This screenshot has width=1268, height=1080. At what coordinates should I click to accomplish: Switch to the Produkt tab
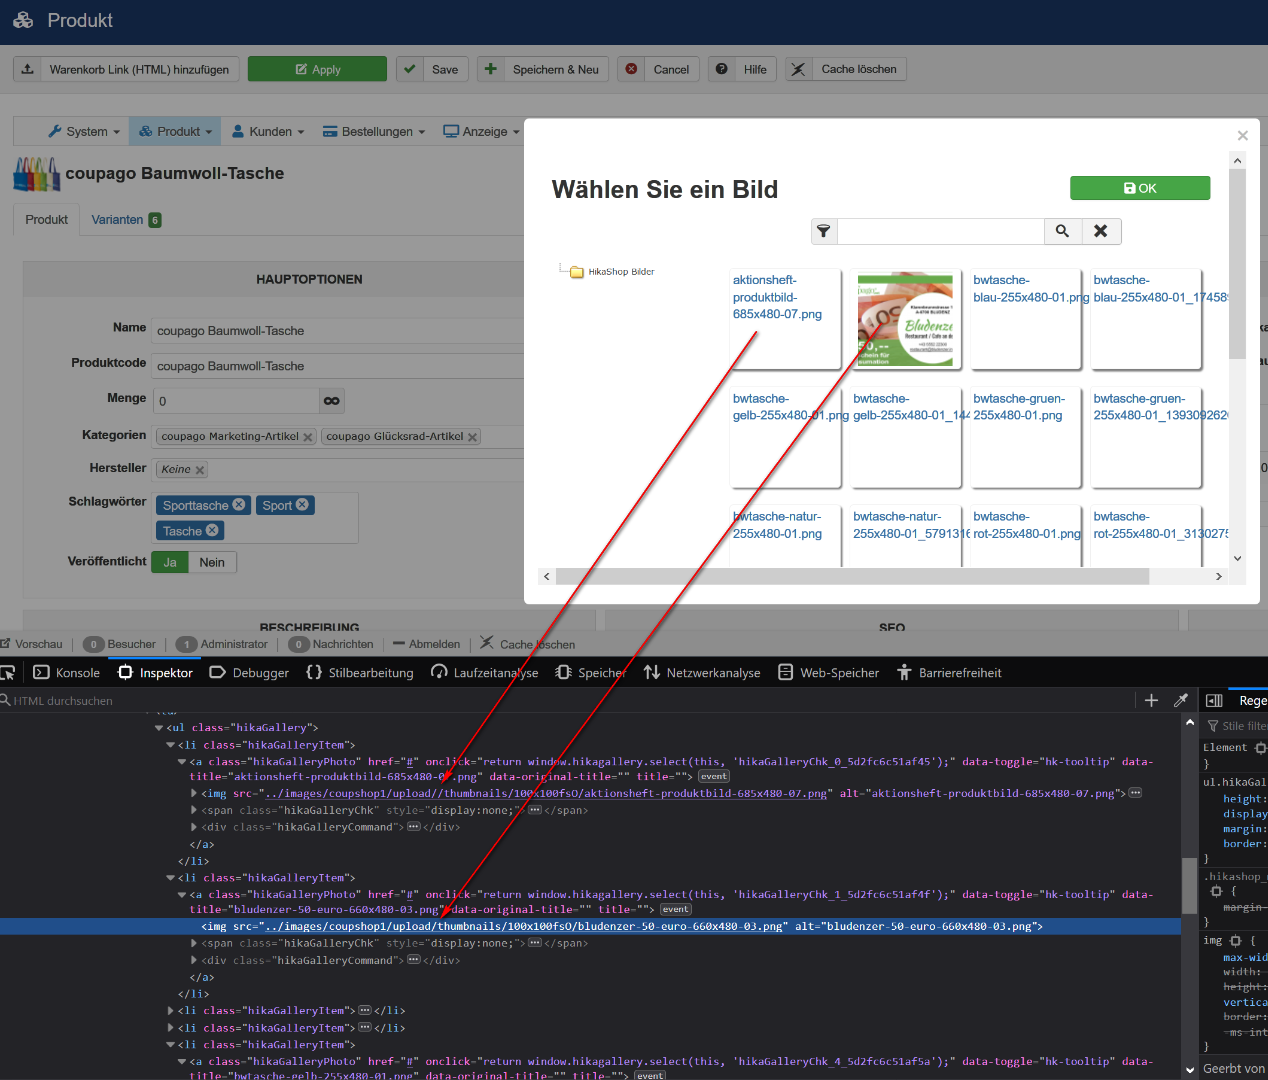tap(47, 220)
